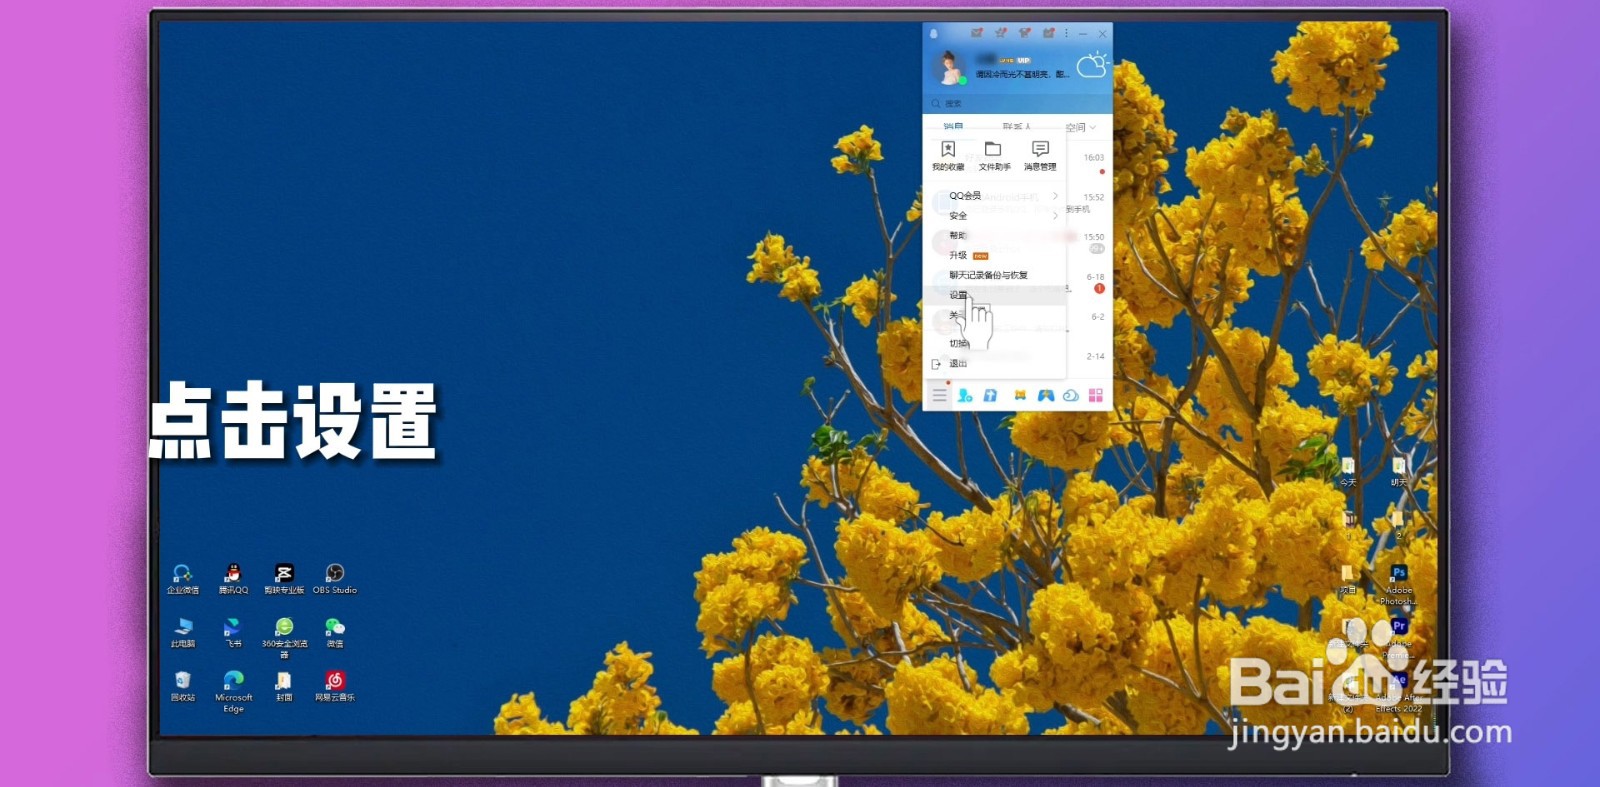Select 明天 folder on desktop
The image size is (1600, 787).
[x=1398, y=472]
